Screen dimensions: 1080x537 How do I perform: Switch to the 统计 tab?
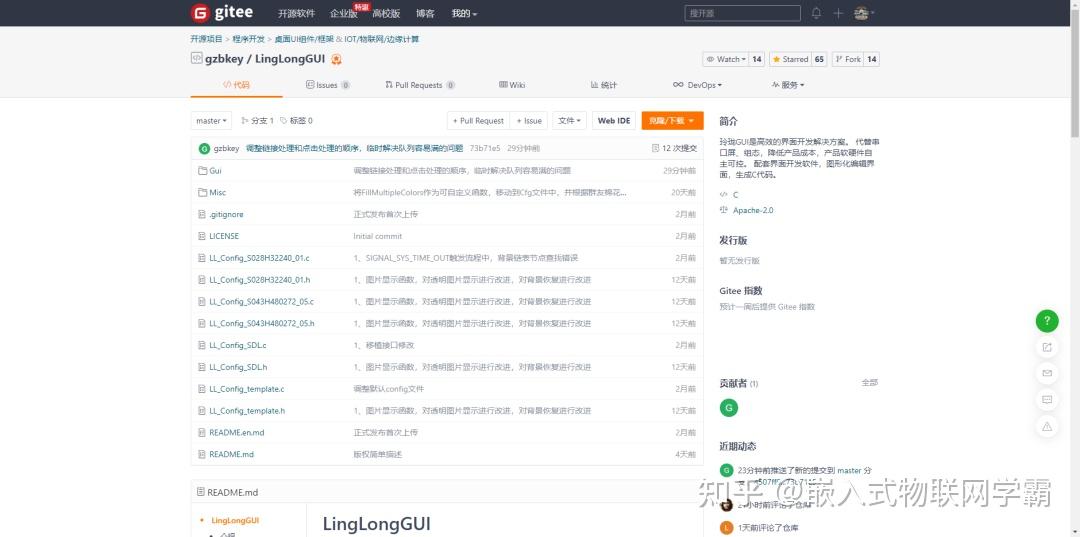pos(603,85)
